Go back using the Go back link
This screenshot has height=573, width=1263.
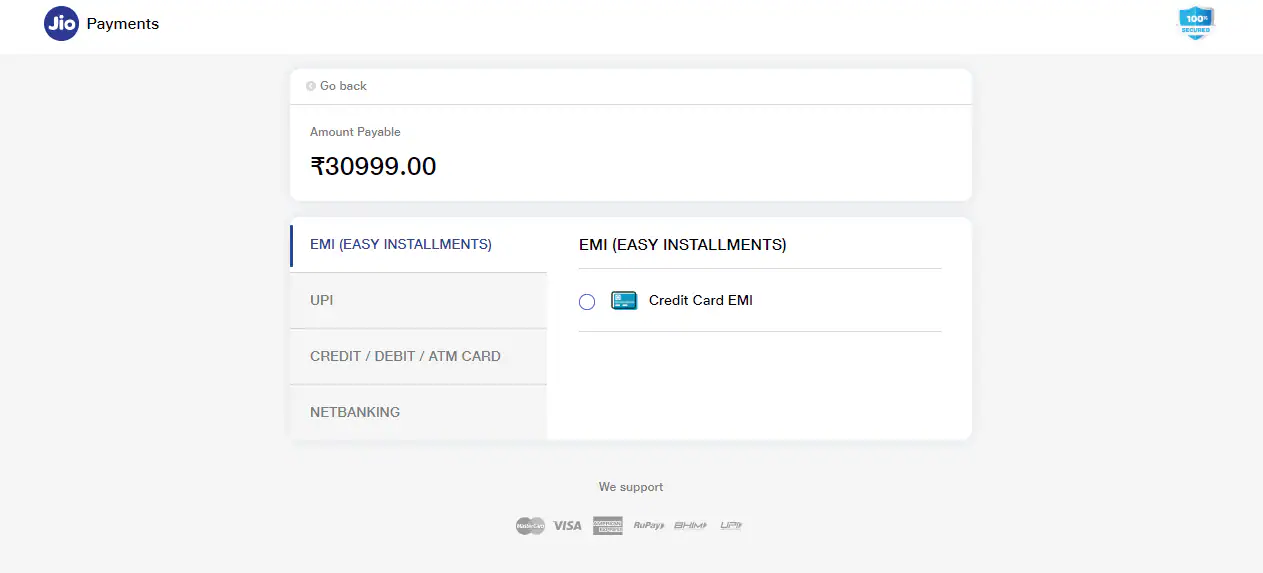click(343, 86)
